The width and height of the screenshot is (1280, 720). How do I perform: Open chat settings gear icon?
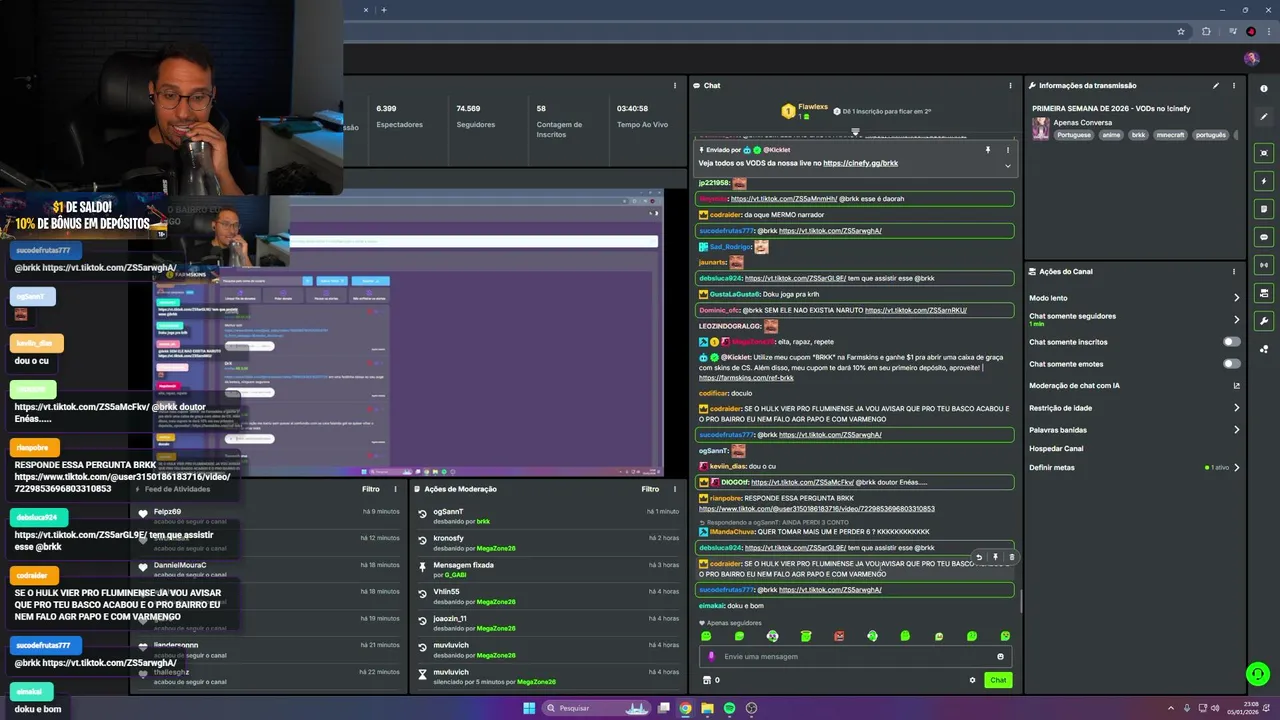coord(972,680)
